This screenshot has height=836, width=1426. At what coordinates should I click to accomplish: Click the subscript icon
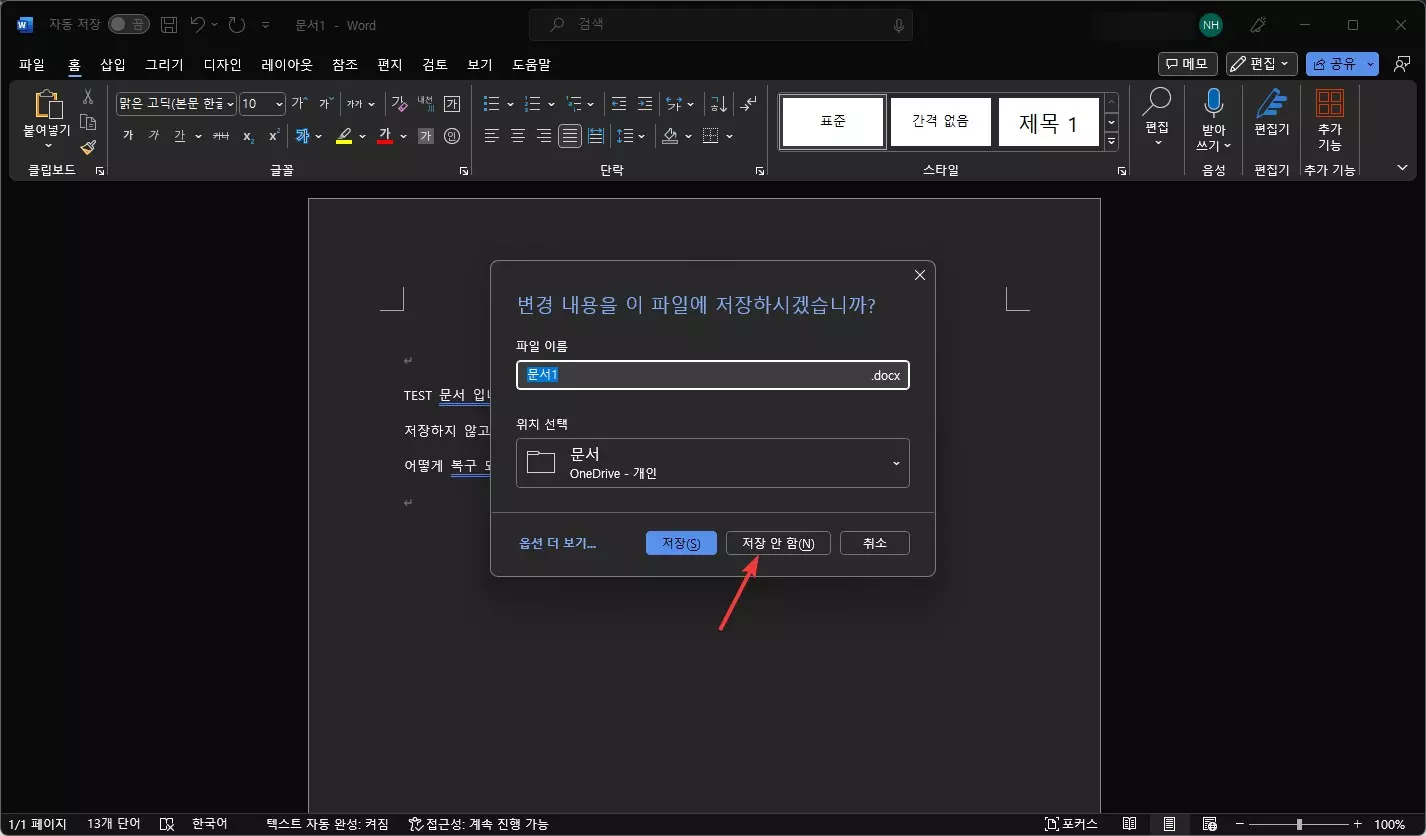tap(248, 137)
